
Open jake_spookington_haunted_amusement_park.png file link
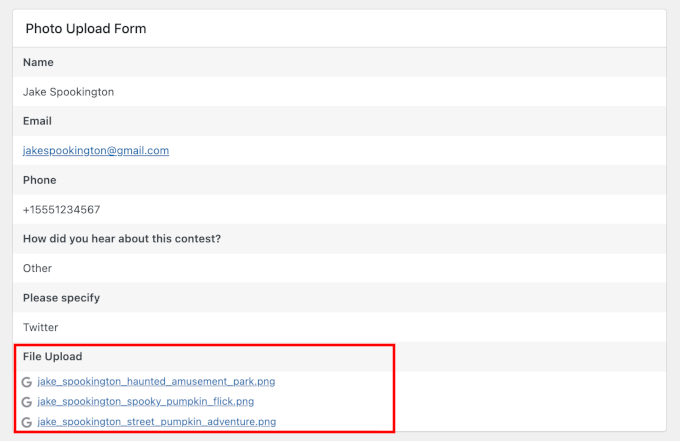click(156, 382)
